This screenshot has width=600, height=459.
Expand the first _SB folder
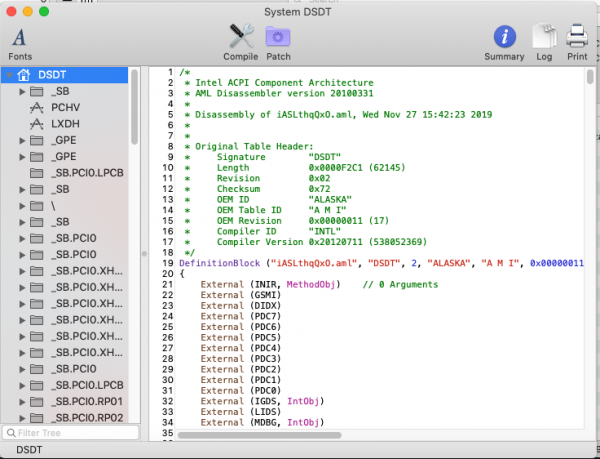coord(23,91)
